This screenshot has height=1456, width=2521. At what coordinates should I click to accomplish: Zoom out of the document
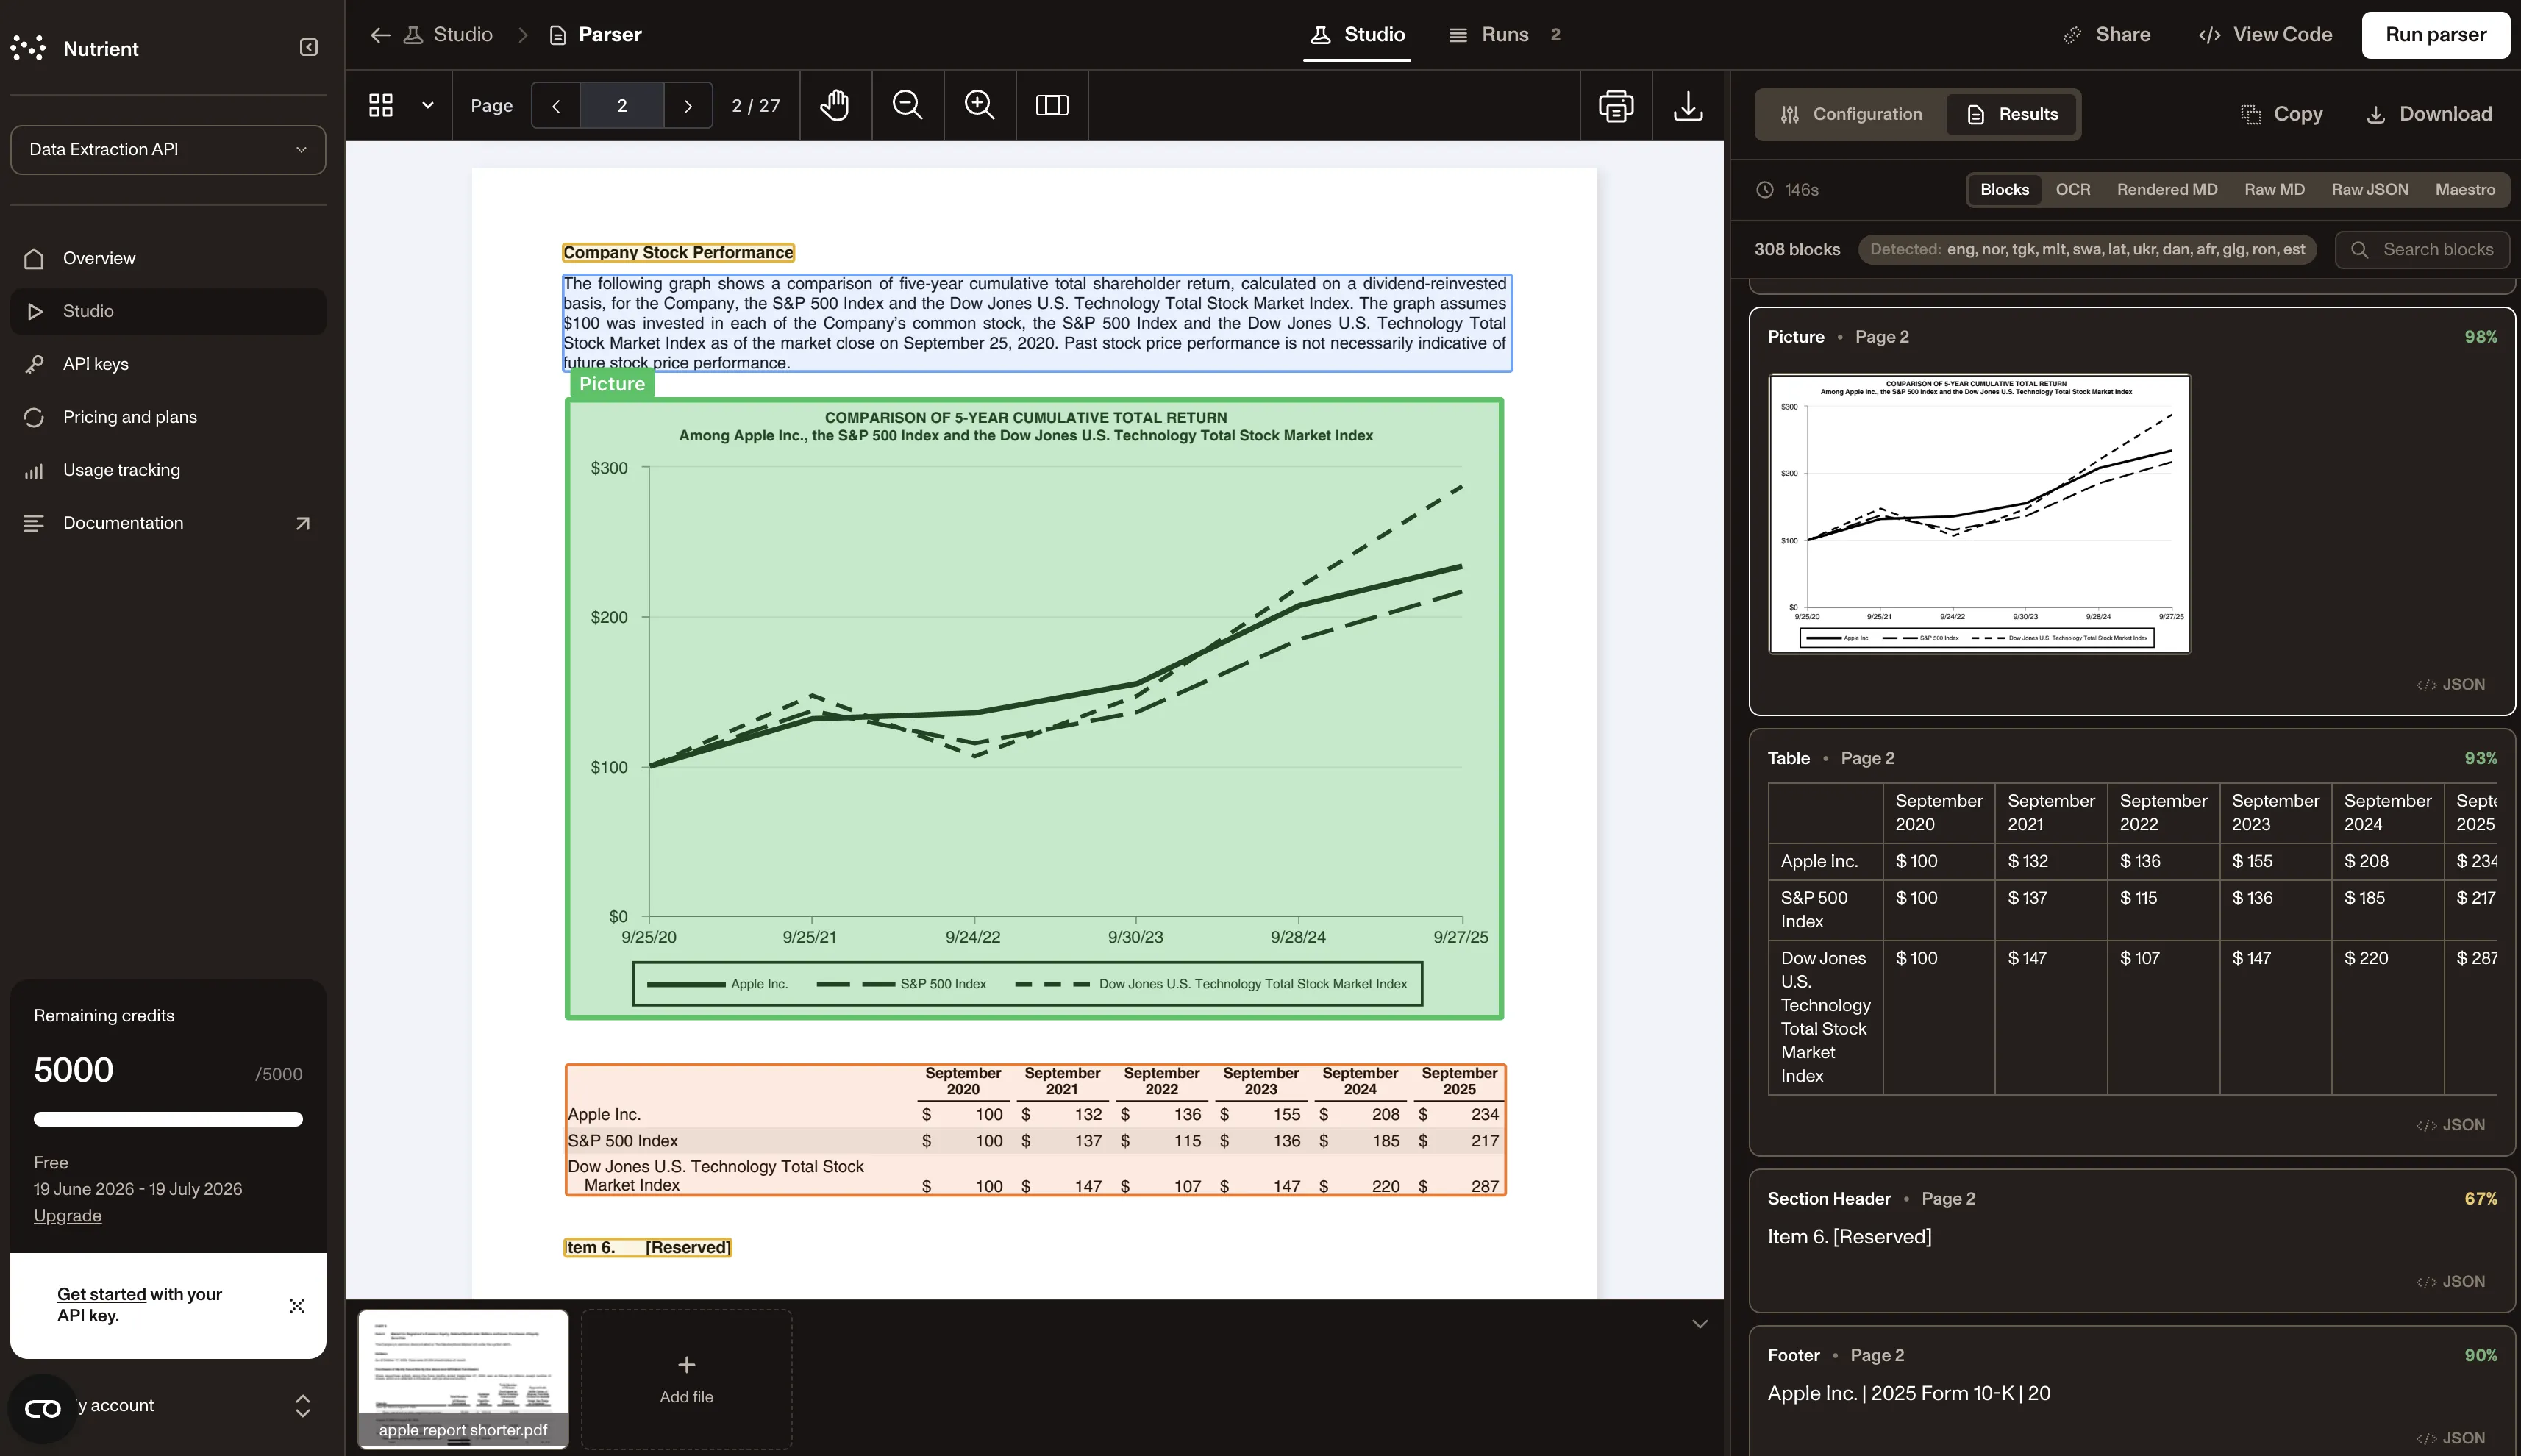coord(907,105)
